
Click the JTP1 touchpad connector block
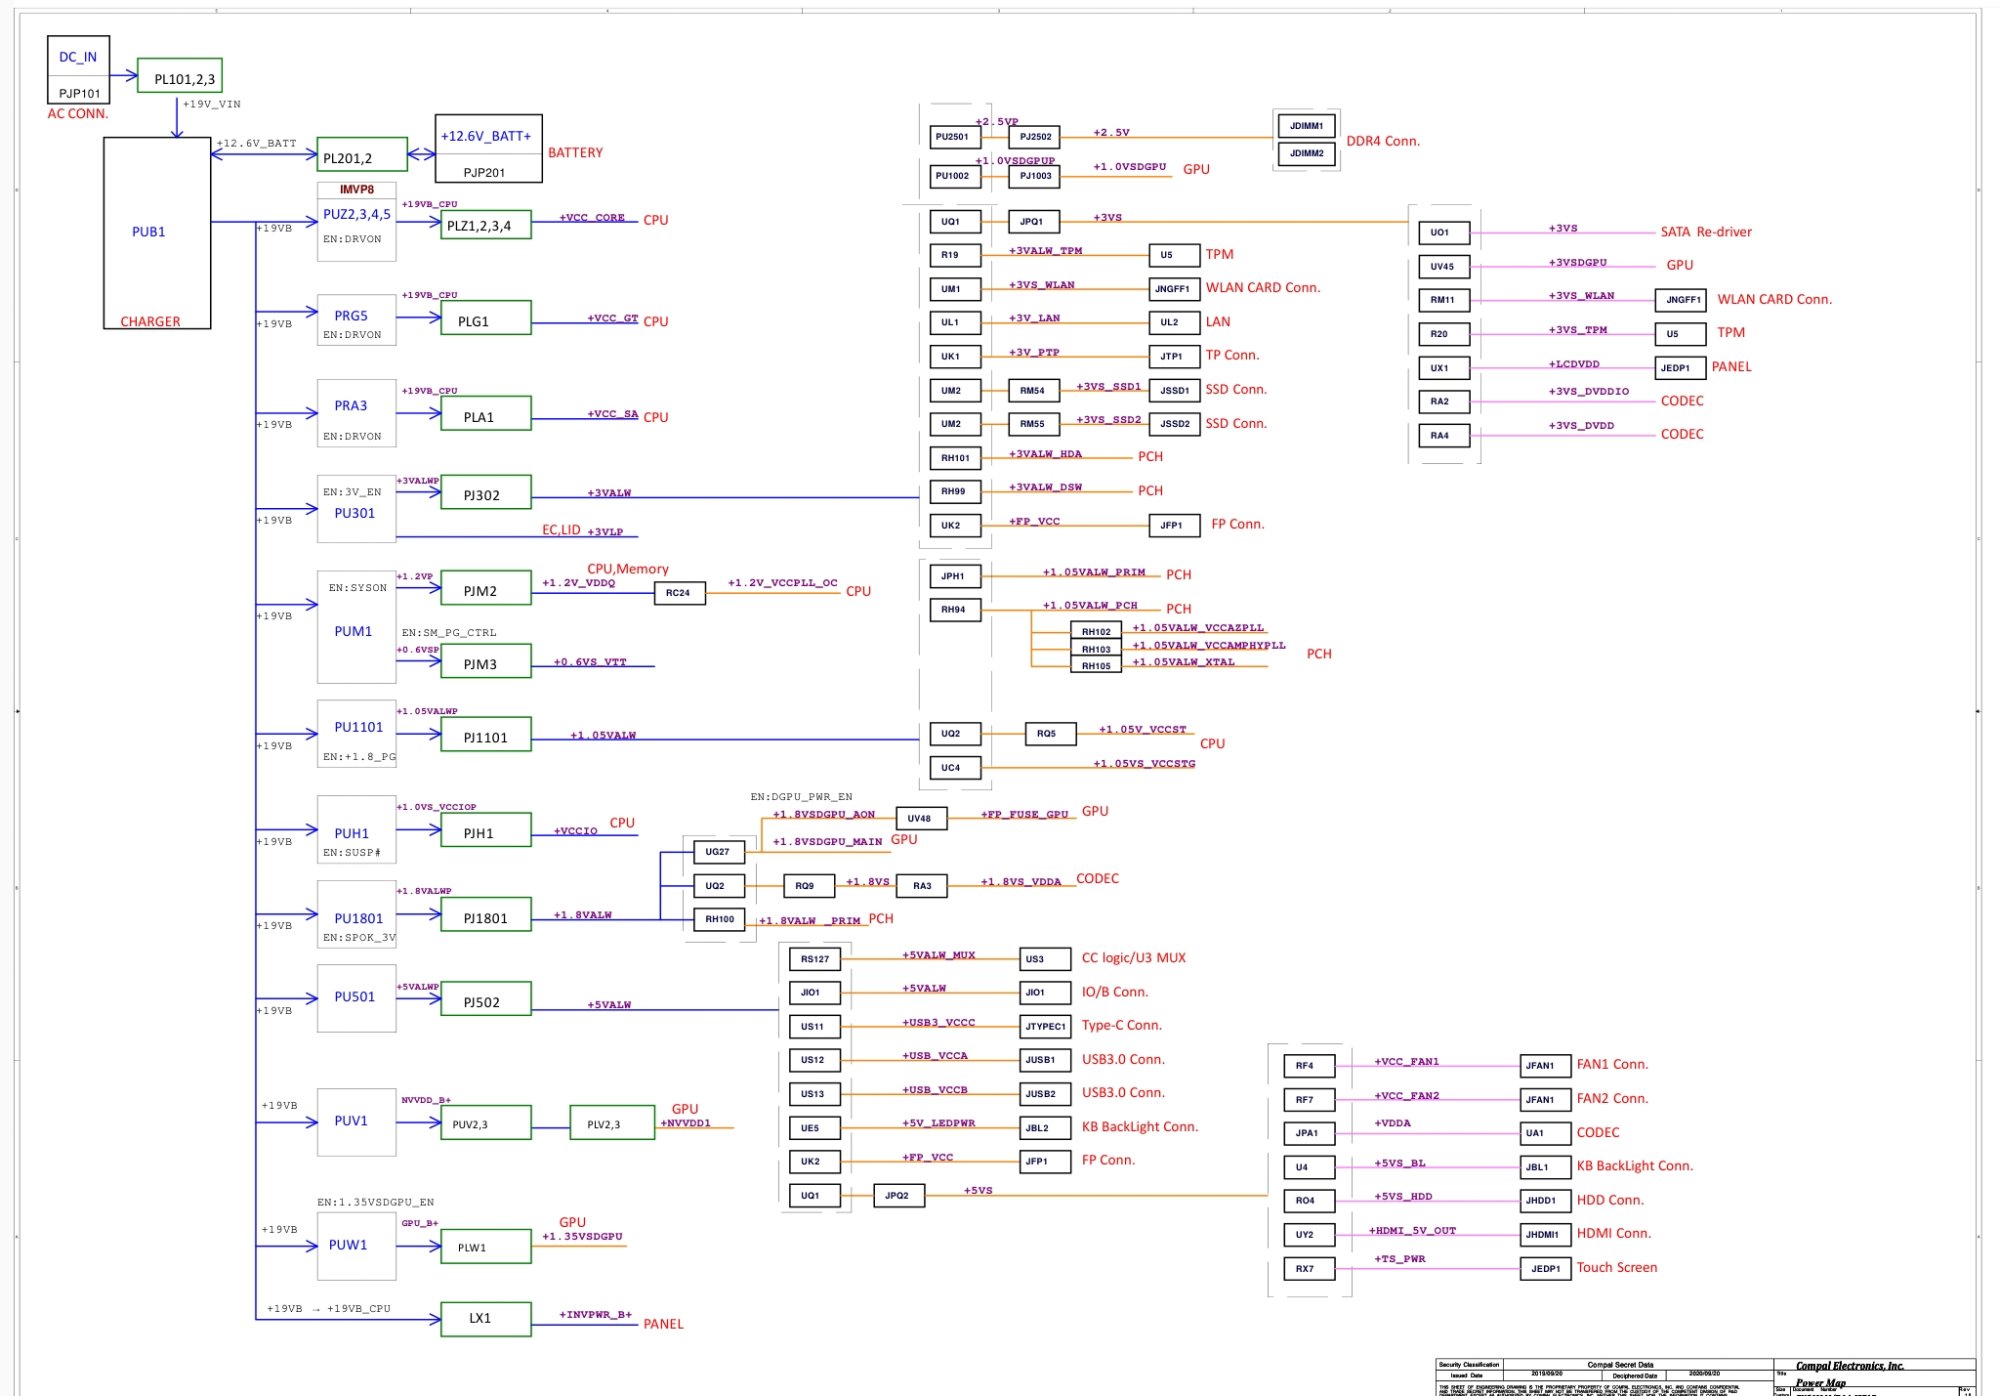tap(1174, 357)
